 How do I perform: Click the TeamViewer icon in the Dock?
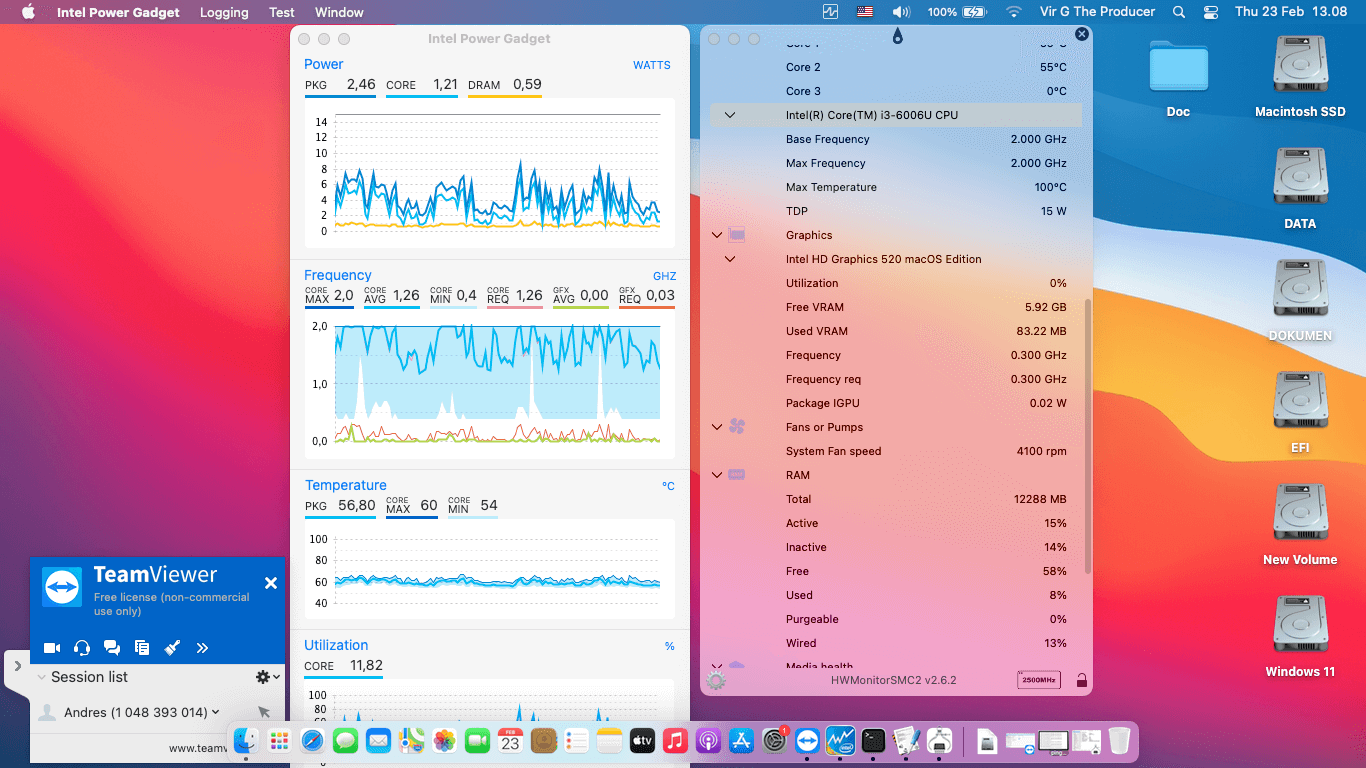(807, 741)
